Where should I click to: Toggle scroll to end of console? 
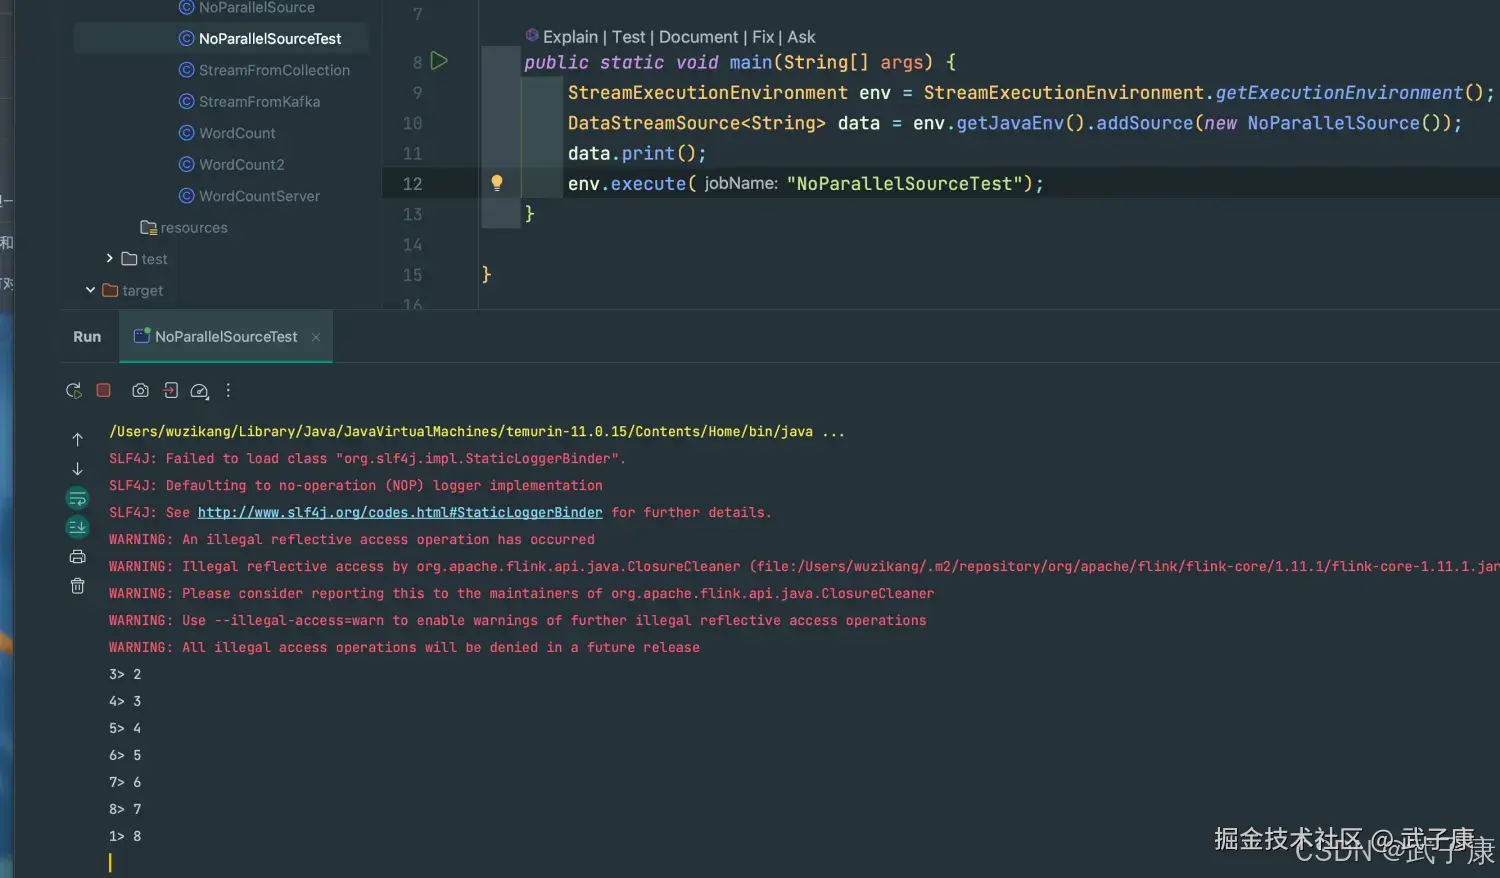pos(77,527)
